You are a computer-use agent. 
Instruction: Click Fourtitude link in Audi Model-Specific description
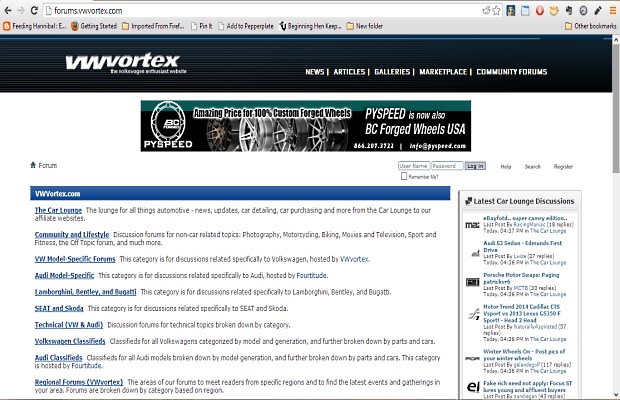312,275
